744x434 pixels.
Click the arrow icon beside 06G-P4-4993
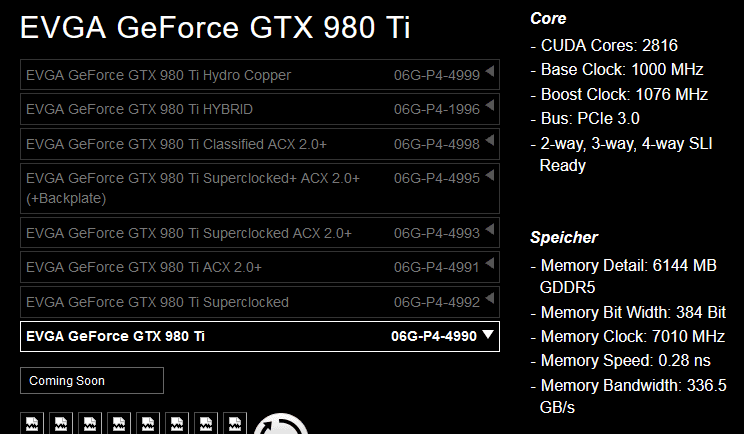click(x=489, y=232)
